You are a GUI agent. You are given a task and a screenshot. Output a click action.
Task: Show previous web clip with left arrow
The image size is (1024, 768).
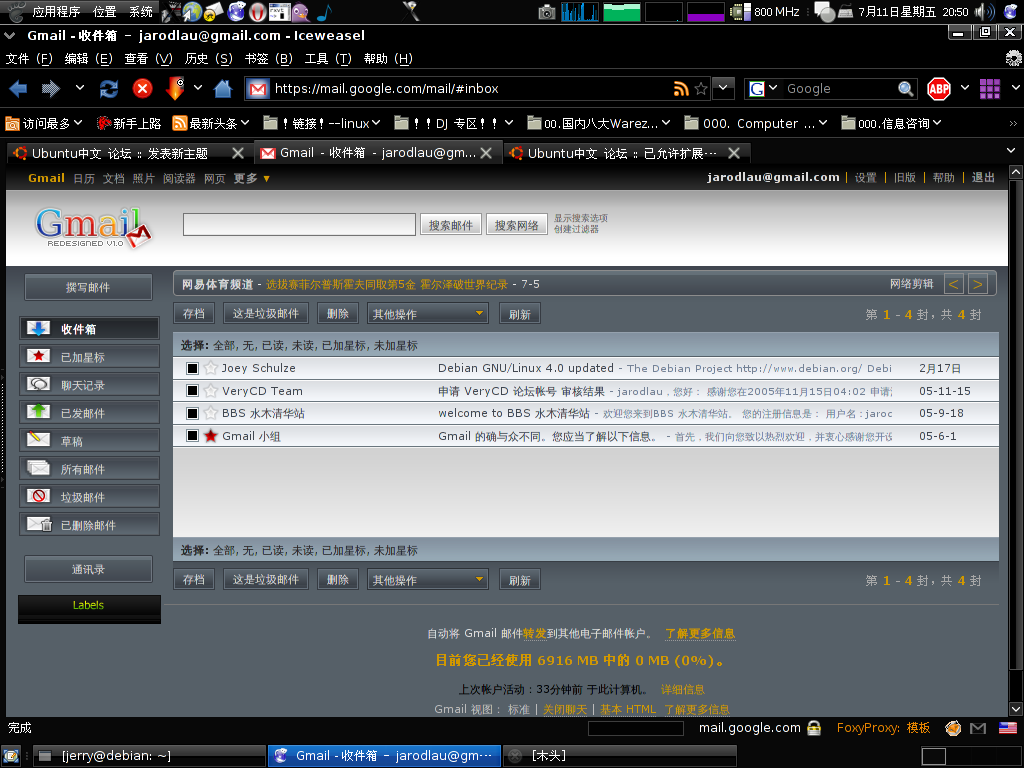tap(953, 284)
